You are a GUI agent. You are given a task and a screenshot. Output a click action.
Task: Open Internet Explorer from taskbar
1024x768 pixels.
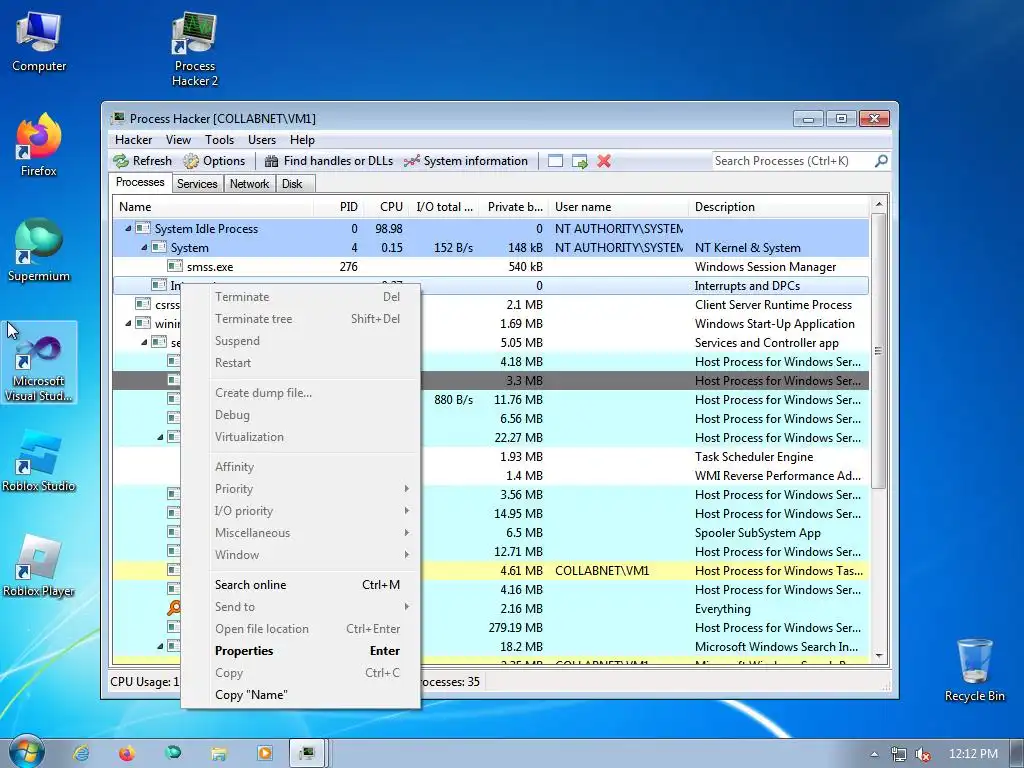pyautogui.click(x=81, y=753)
